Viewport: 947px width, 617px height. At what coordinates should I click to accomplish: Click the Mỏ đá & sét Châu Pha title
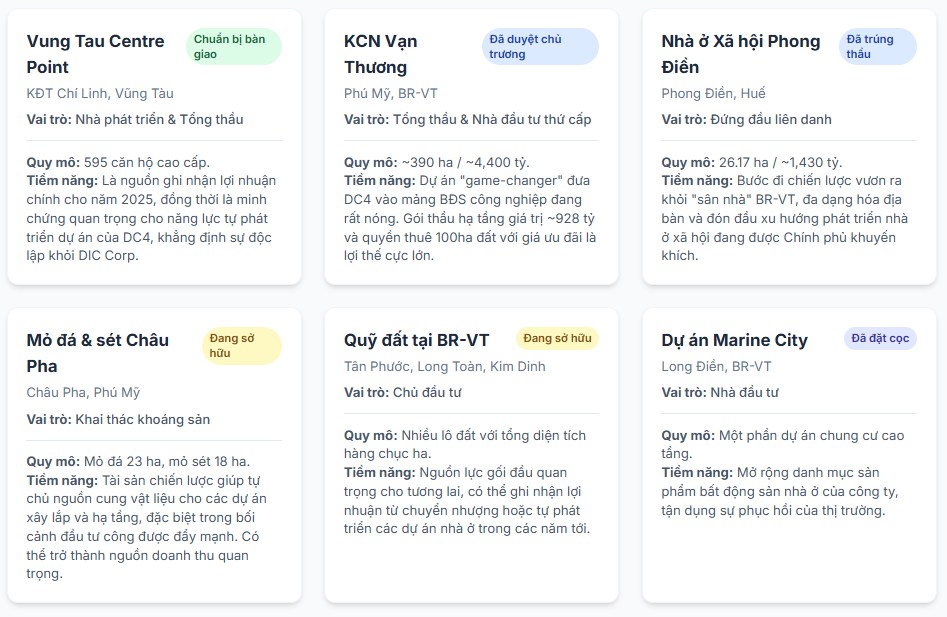click(98, 353)
